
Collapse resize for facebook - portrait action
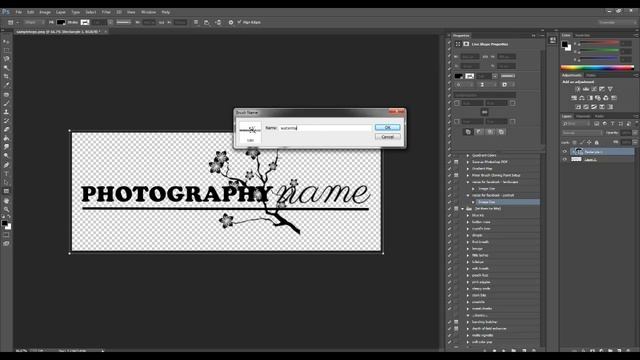(x=468, y=195)
